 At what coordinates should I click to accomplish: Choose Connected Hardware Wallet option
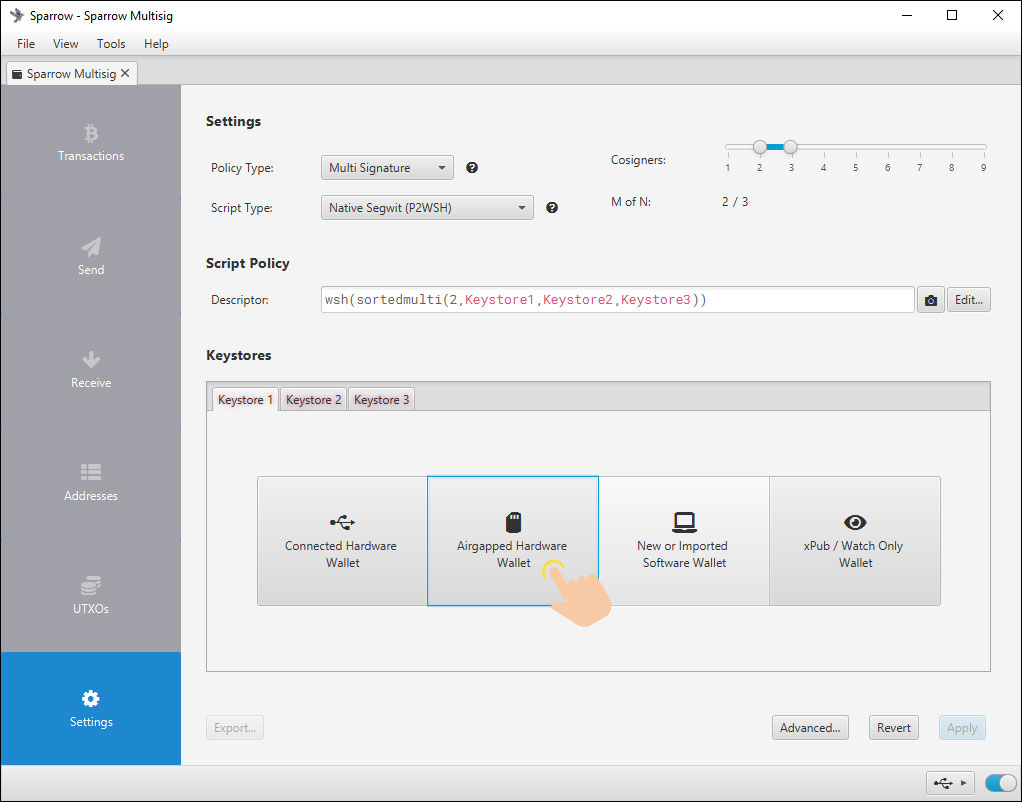(x=342, y=541)
